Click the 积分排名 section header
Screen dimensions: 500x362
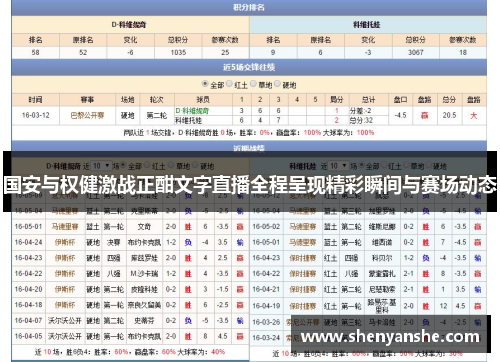(249, 7)
